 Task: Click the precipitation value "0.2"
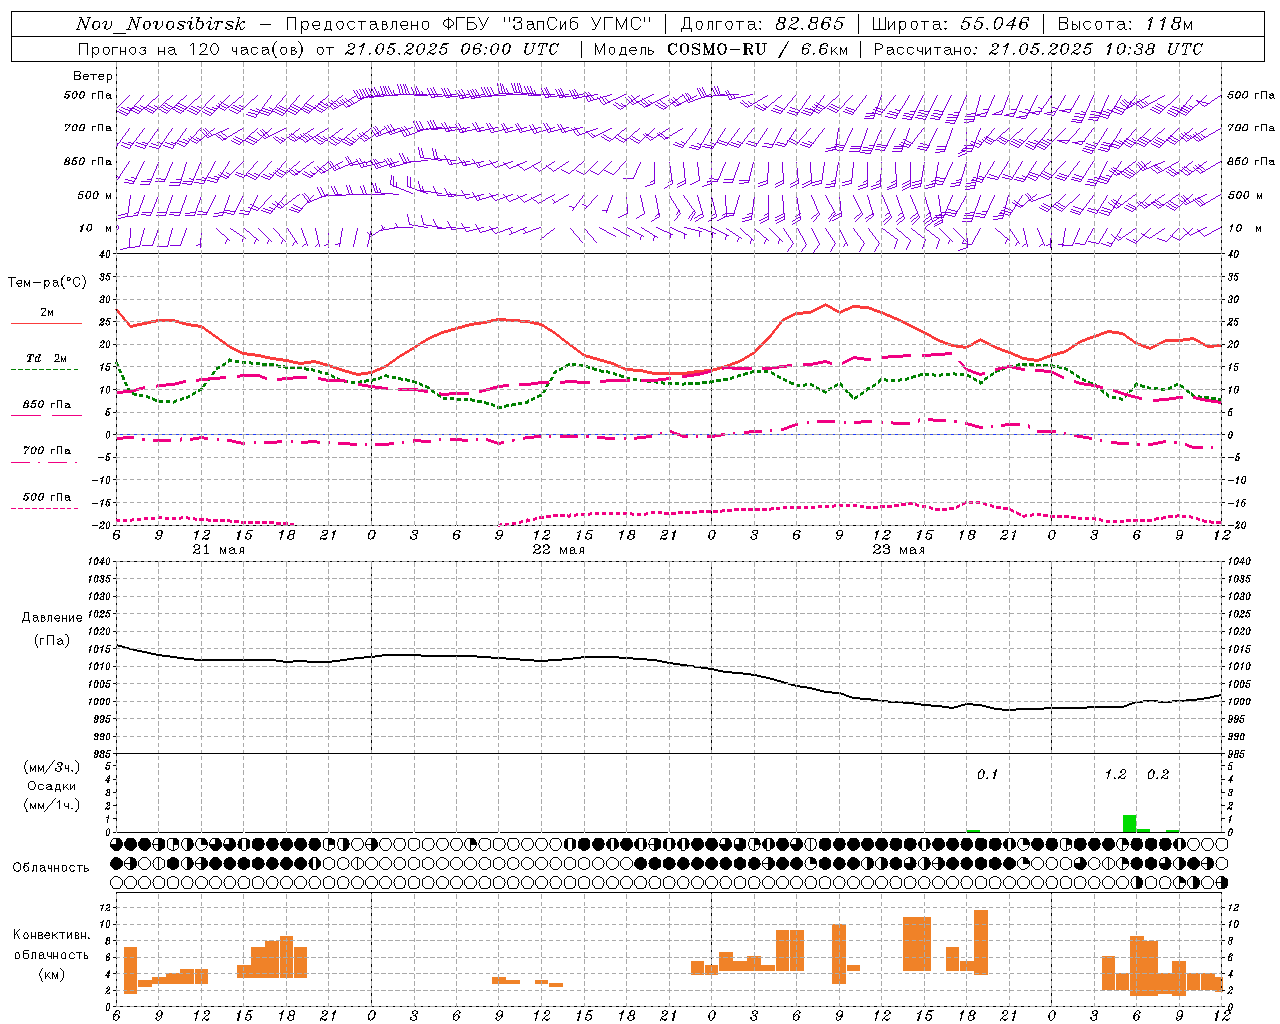[1158, 774]
